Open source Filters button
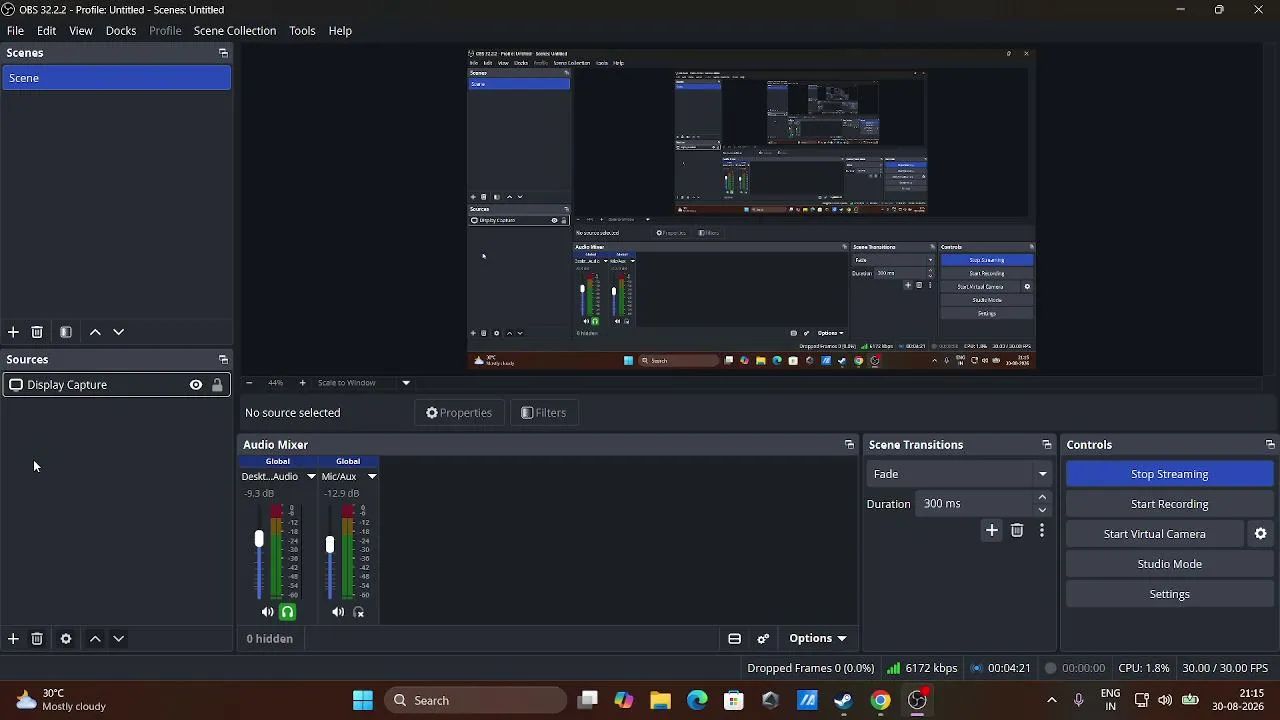The image size is (1280, 720). coord(544,413)
